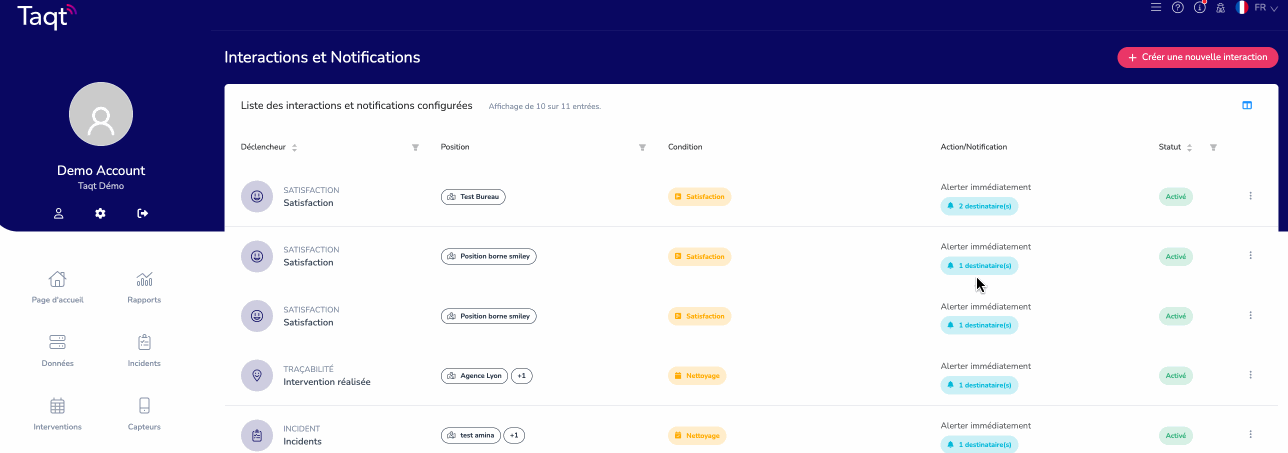This screenshot has width=1288, height=453.
Task: Open the hamburger menu in top bar
Action: click(x=1156, y=7)
